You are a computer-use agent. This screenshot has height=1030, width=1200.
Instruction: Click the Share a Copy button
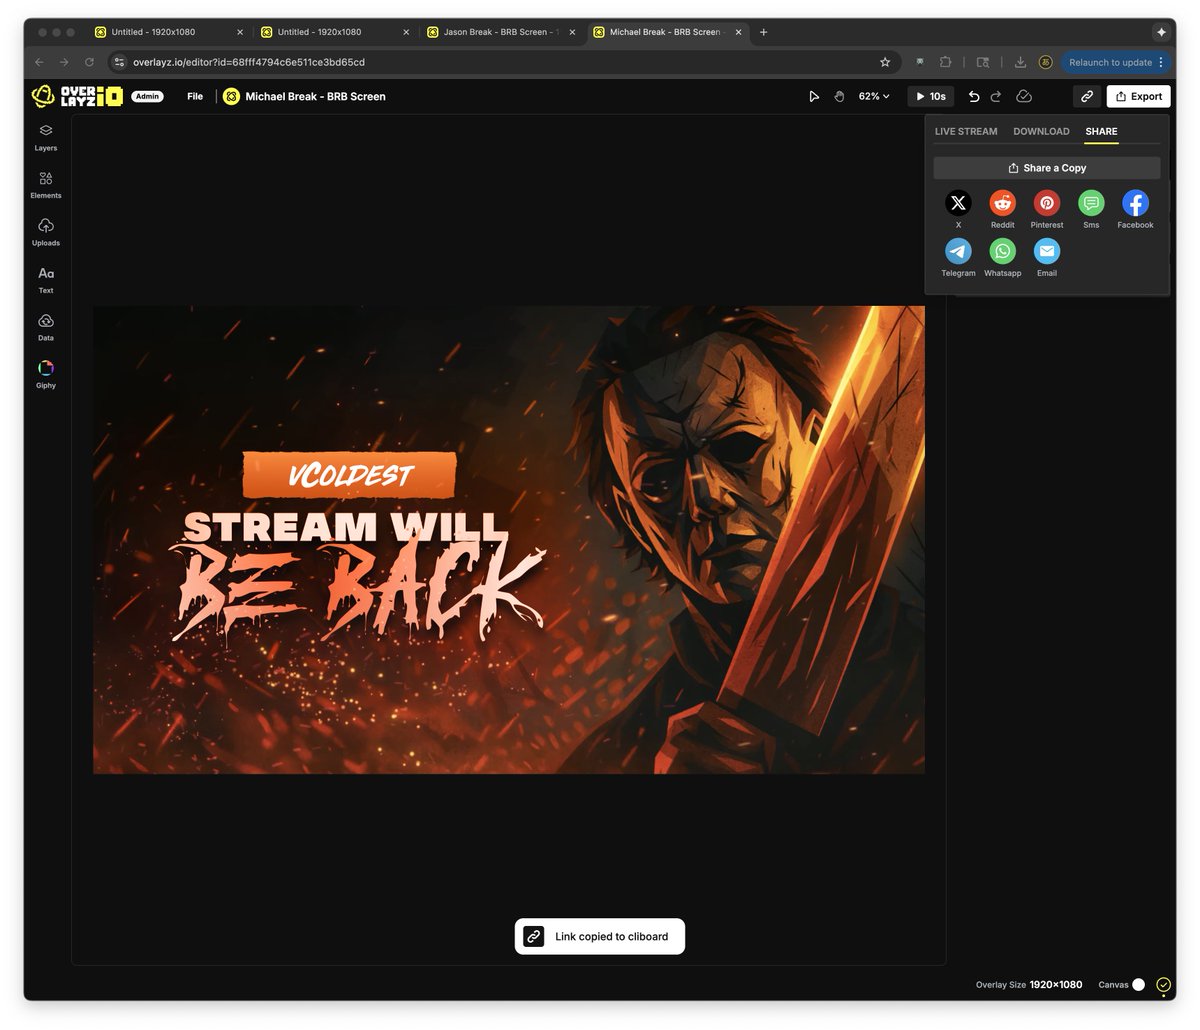1047,168
